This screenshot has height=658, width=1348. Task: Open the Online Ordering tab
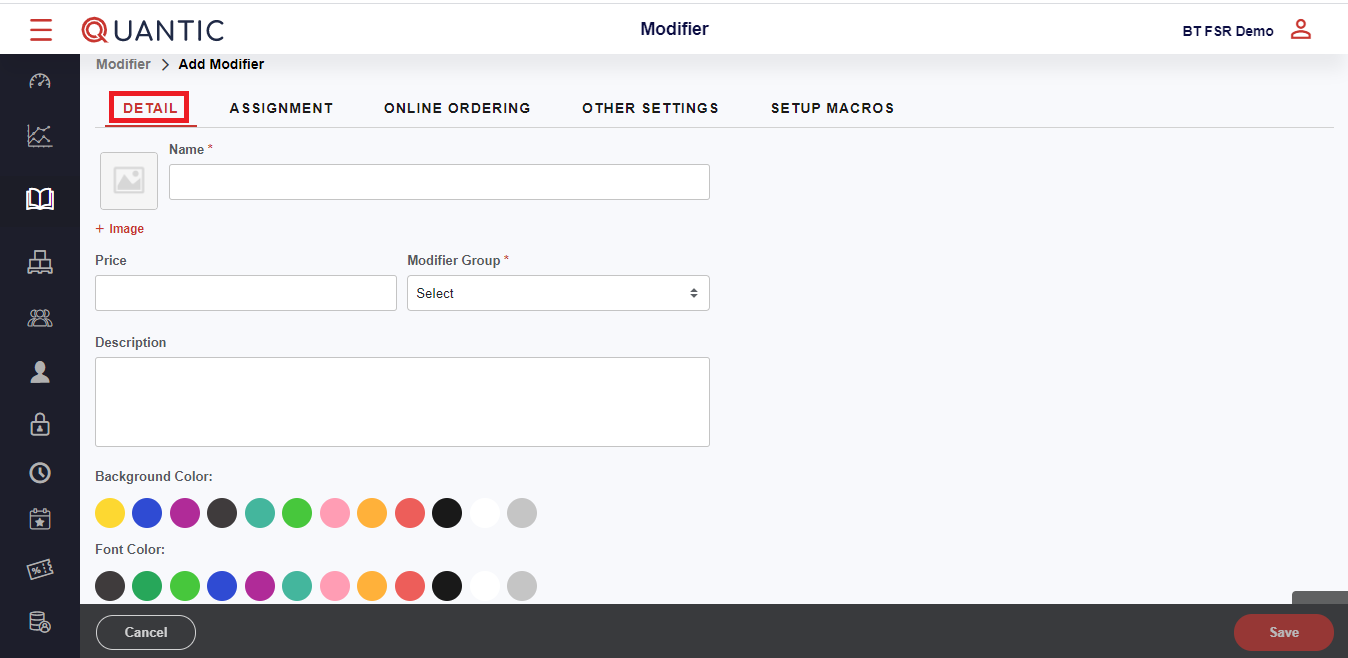point(457,108)
